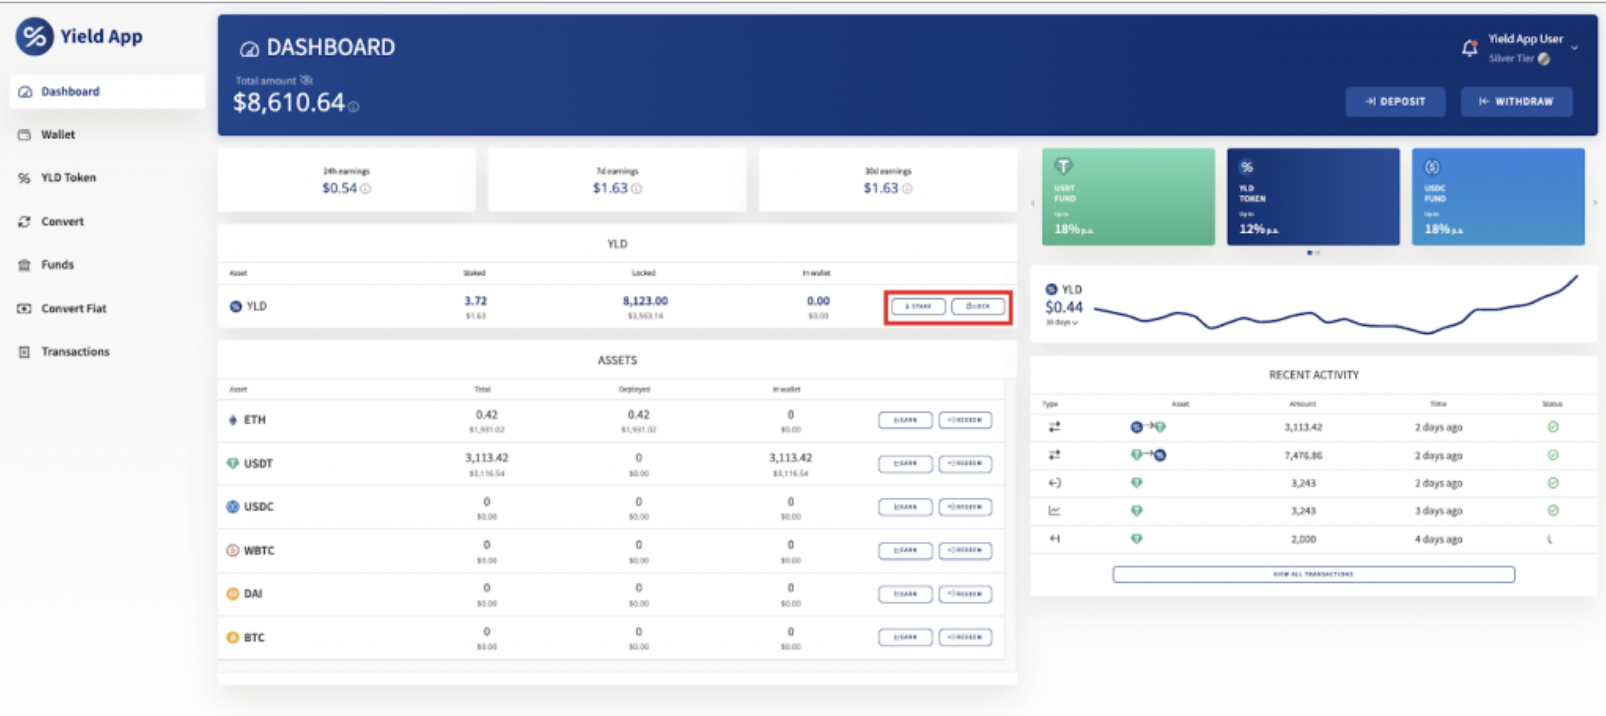
Task: Click the WBTC coin icon in Assets
Action: click(x=233, y=550)
